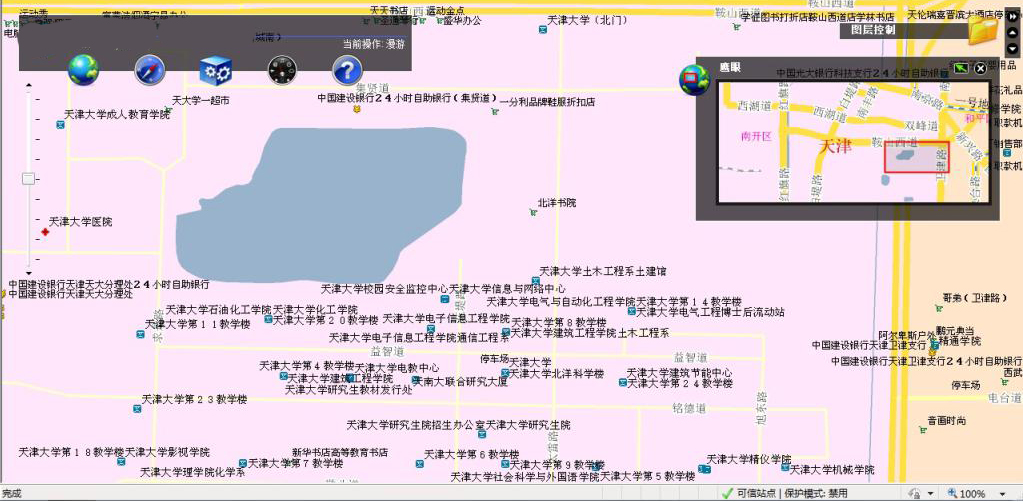The height and width of the screenshot is (502, 1023).
Task: Click the zoom slider bottom arrow
Action: coord(29,272)
